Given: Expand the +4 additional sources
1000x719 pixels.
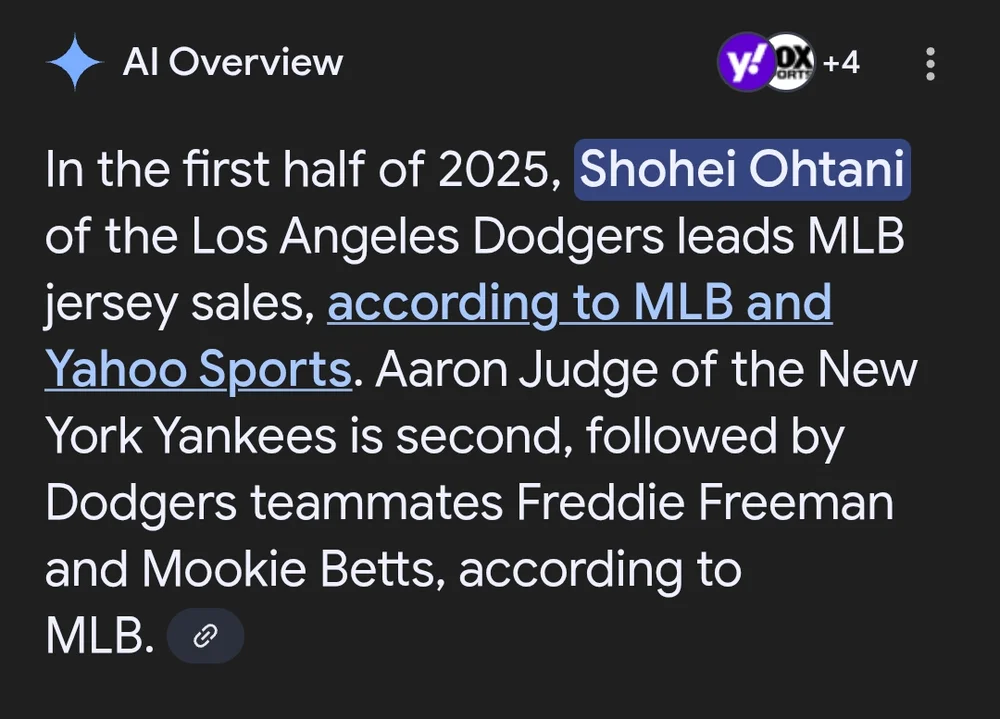Looking at the screenshot, I should point(841,63).
